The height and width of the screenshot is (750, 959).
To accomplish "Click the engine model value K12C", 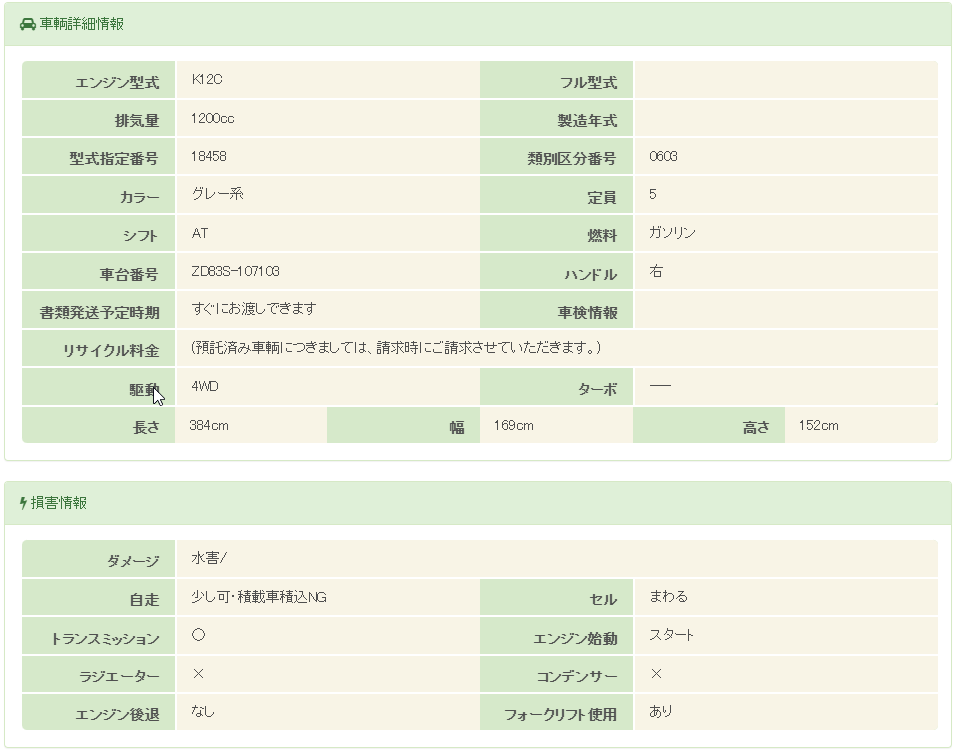I will 199,79.
